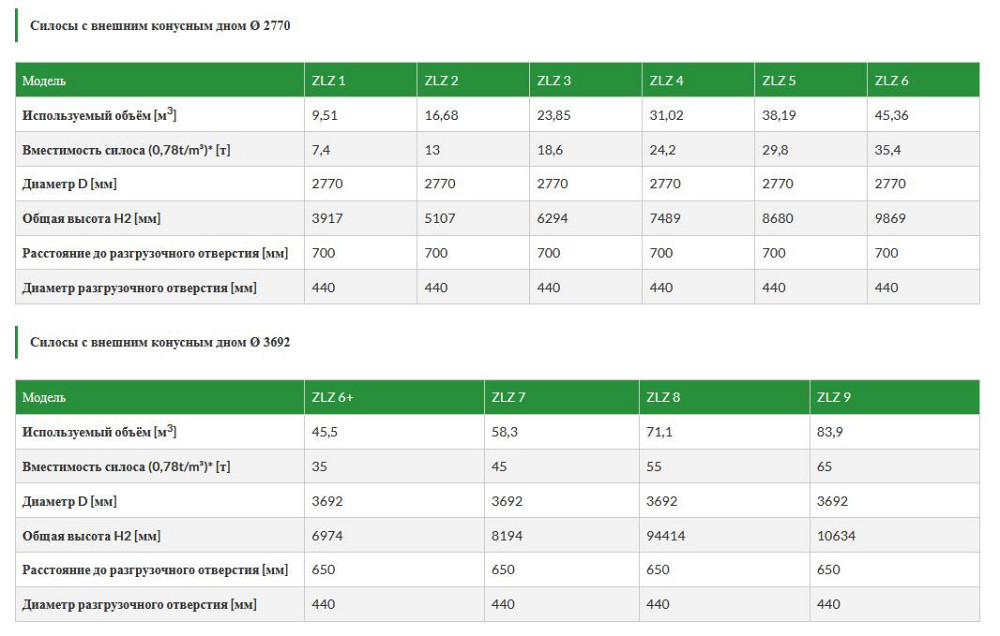Click the 9869 total height value
Viewport: 1000px width, 636px height.
[891, 219]
